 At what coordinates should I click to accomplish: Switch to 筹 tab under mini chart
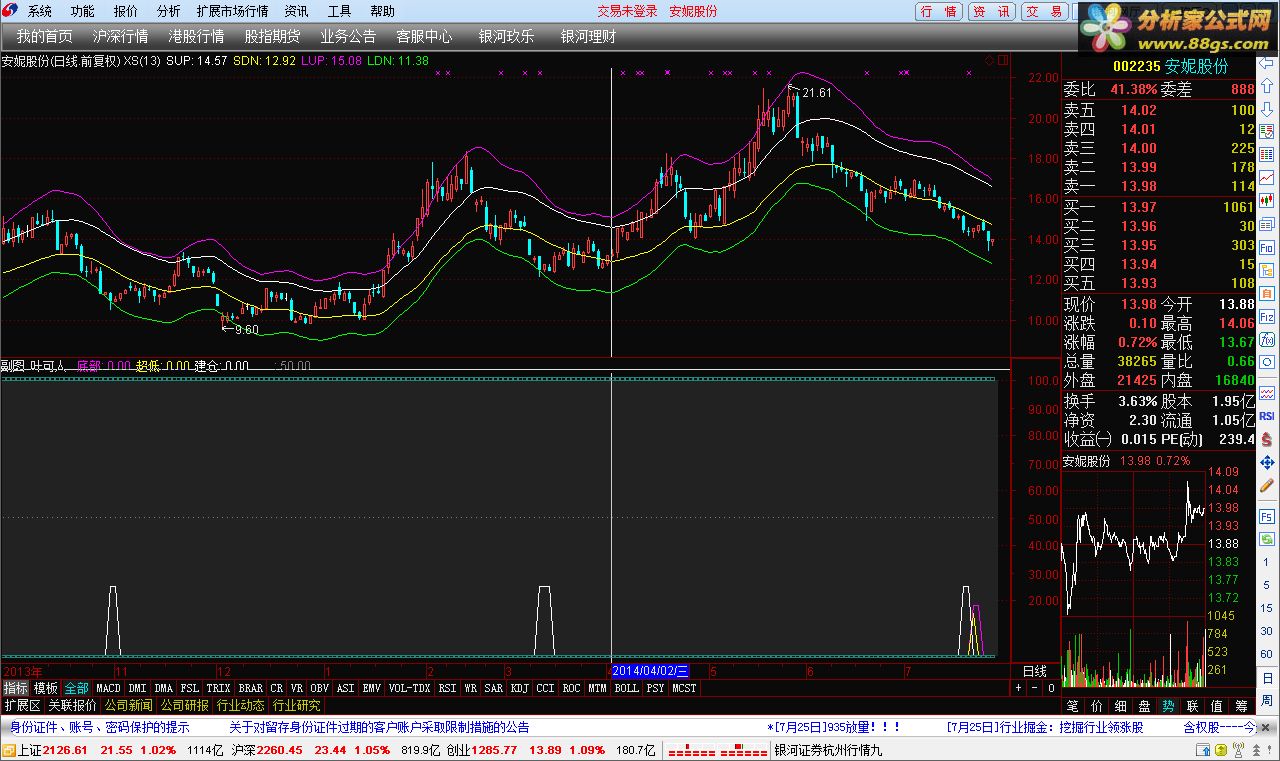tap(1241, 706)
